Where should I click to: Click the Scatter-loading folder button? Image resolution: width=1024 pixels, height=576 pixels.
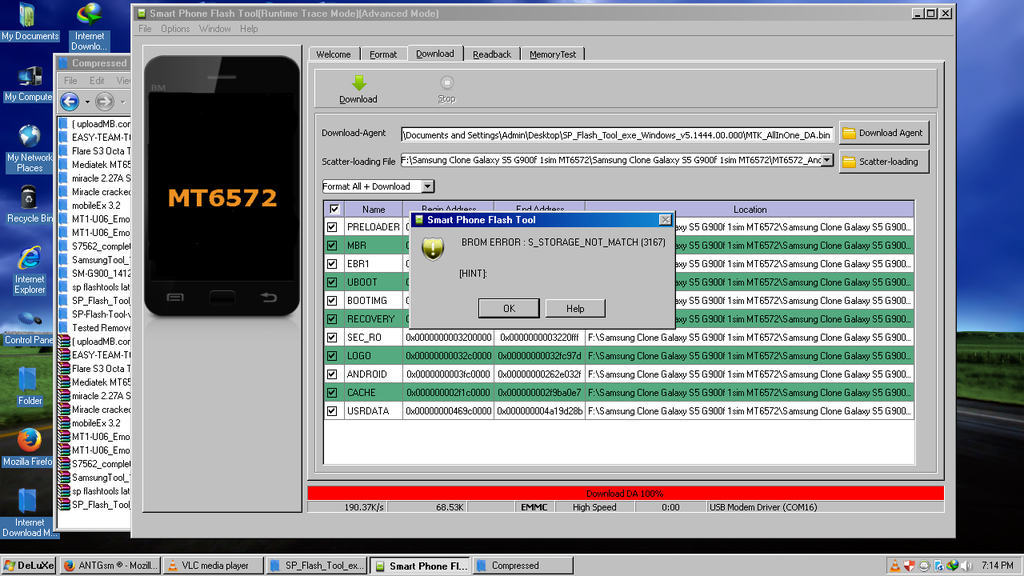883,161
